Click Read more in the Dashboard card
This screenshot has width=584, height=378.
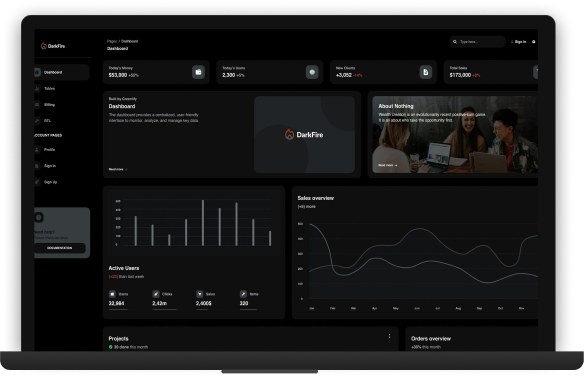(118, 169)
